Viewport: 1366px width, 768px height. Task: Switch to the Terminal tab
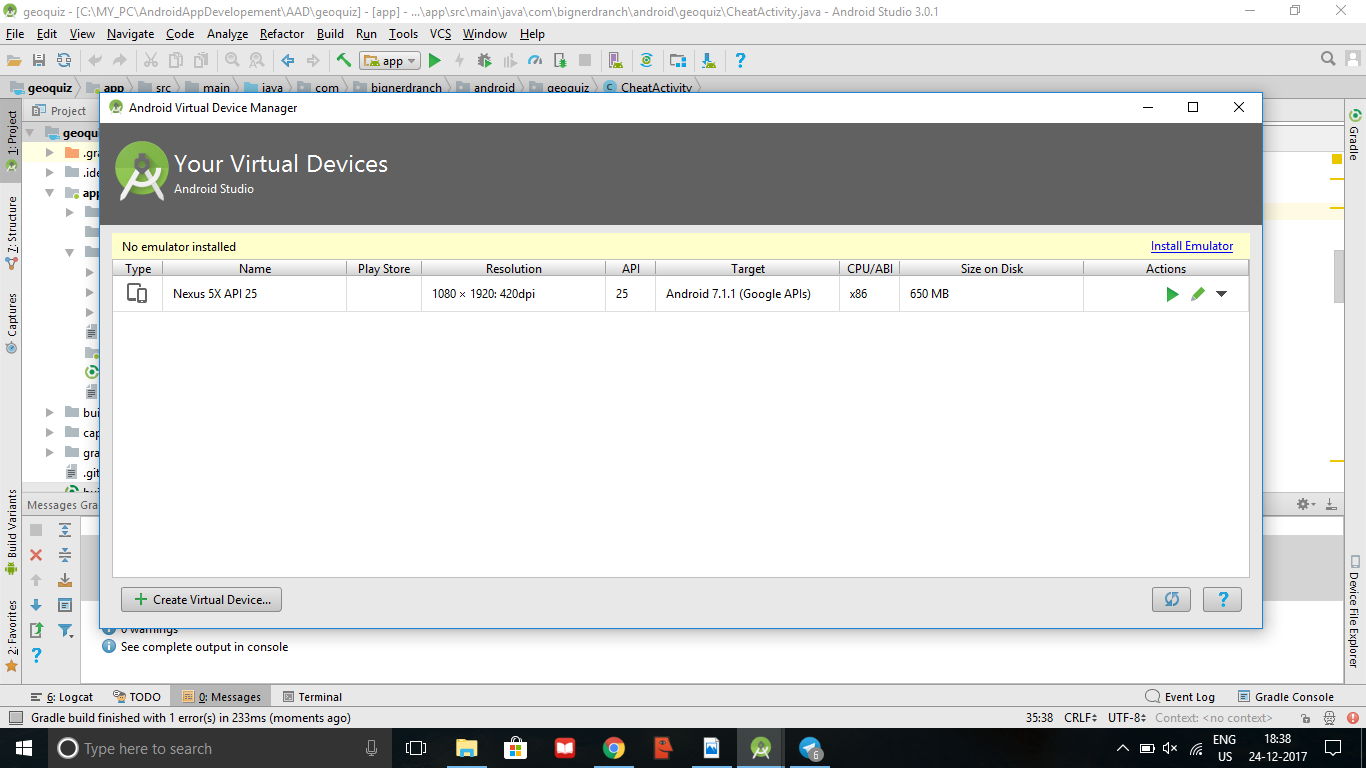tap(312, 697)
